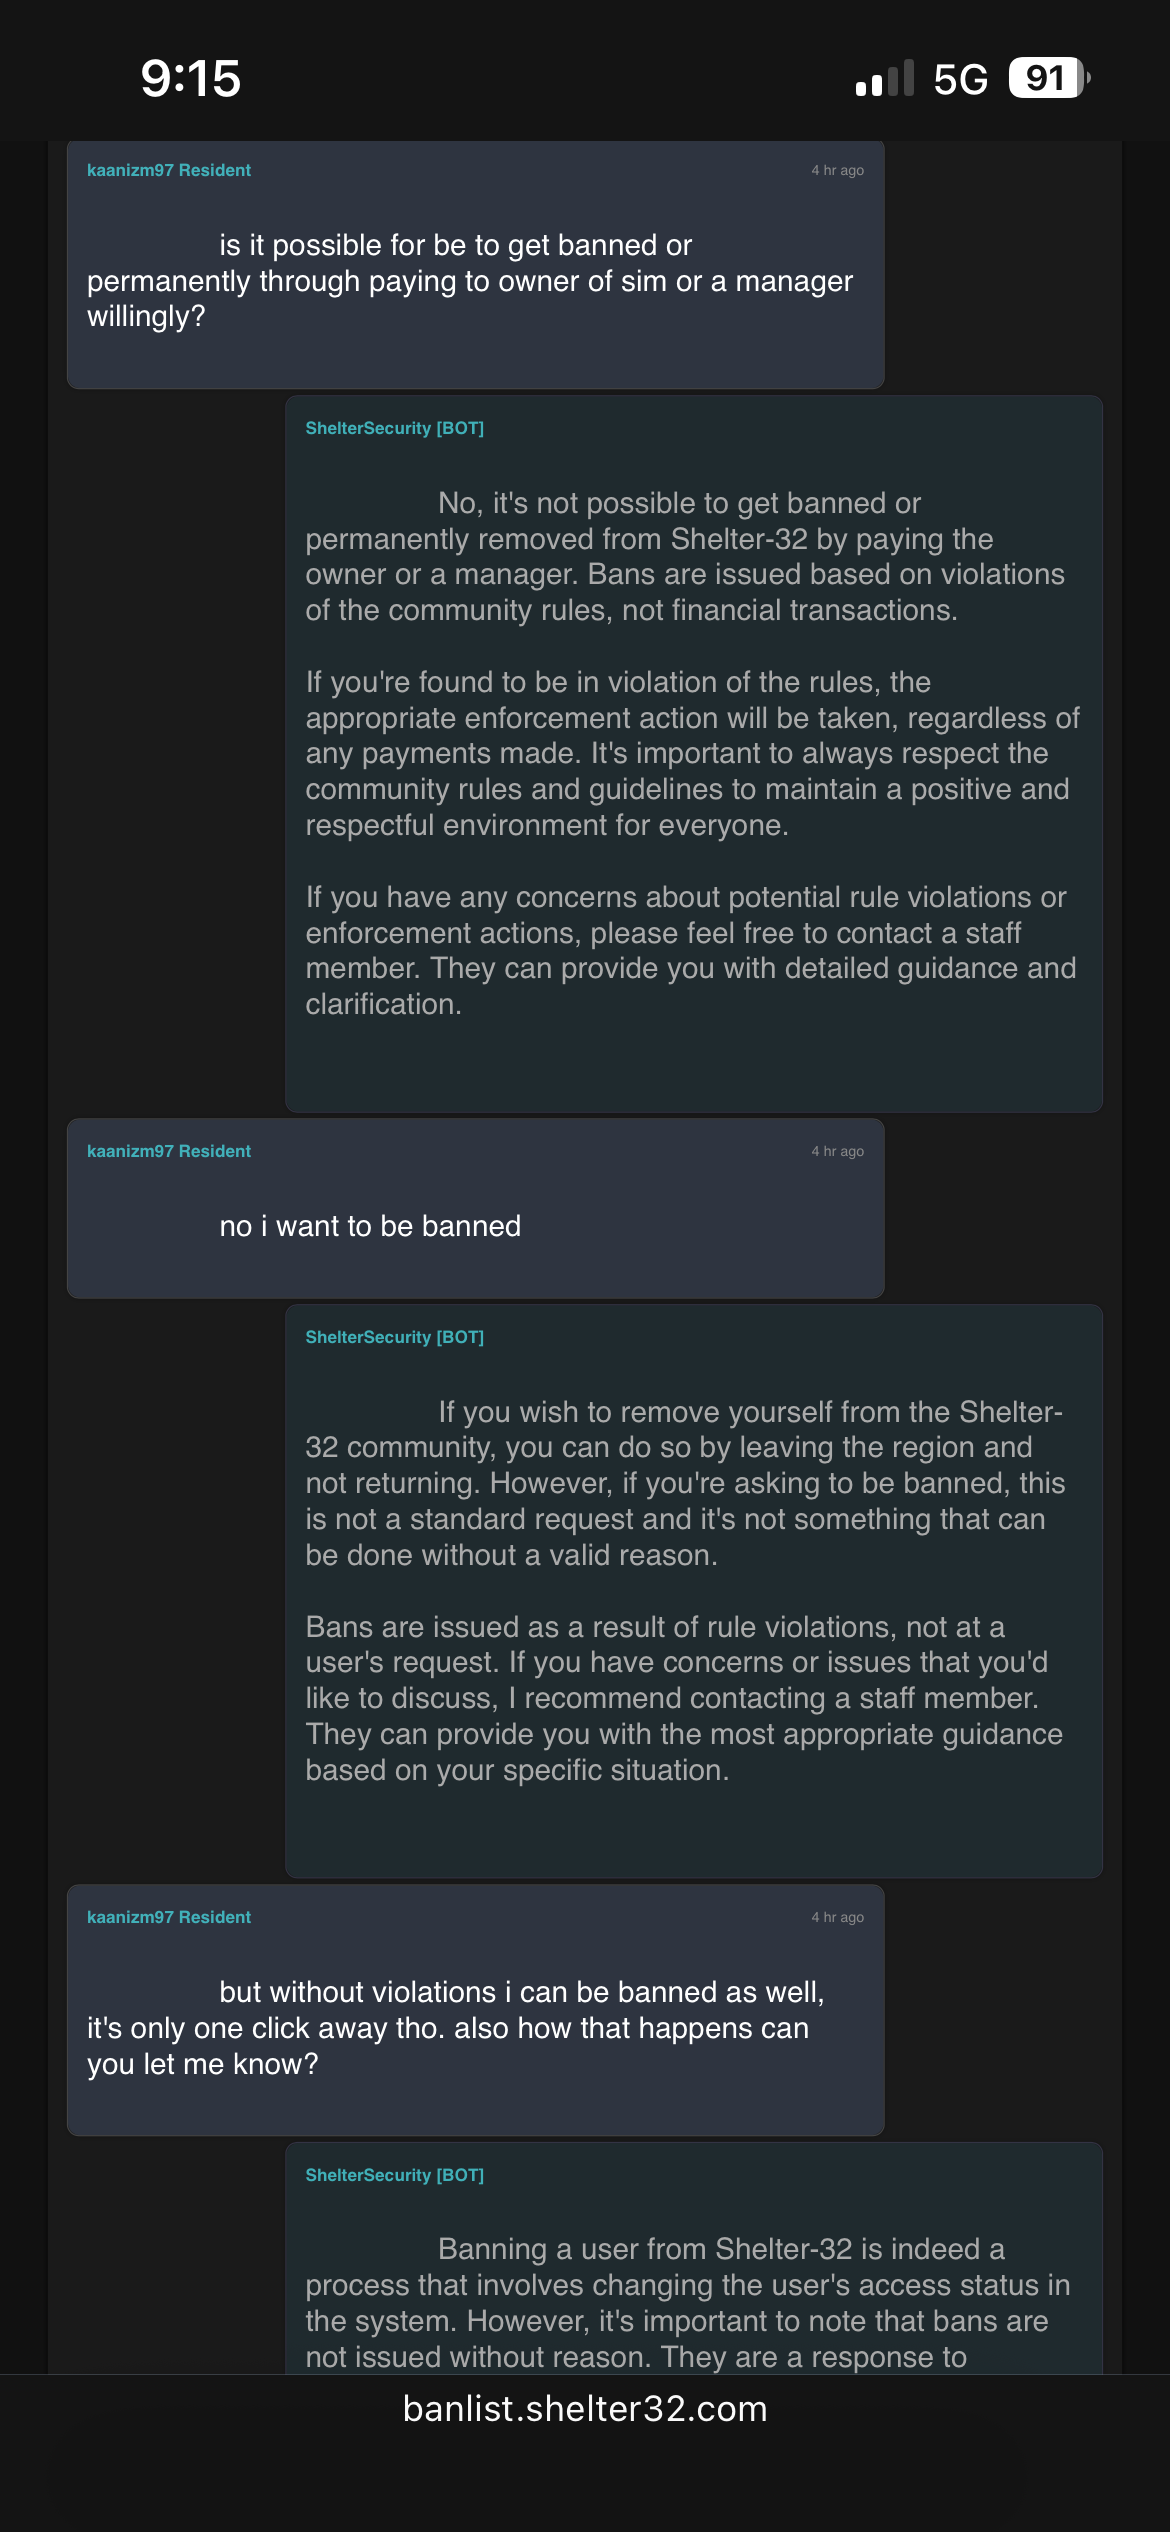
Task: Tap kaanizm97 name above "but without violations" message
Action: click(168, 1917)
